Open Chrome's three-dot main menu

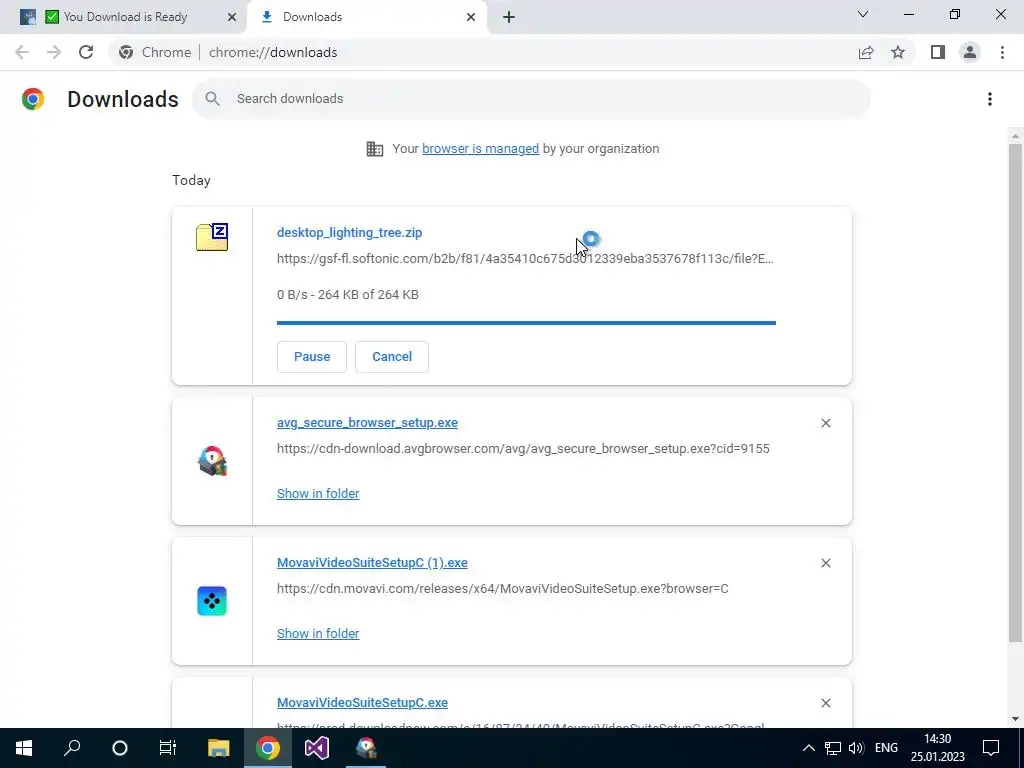[1002, 52]
